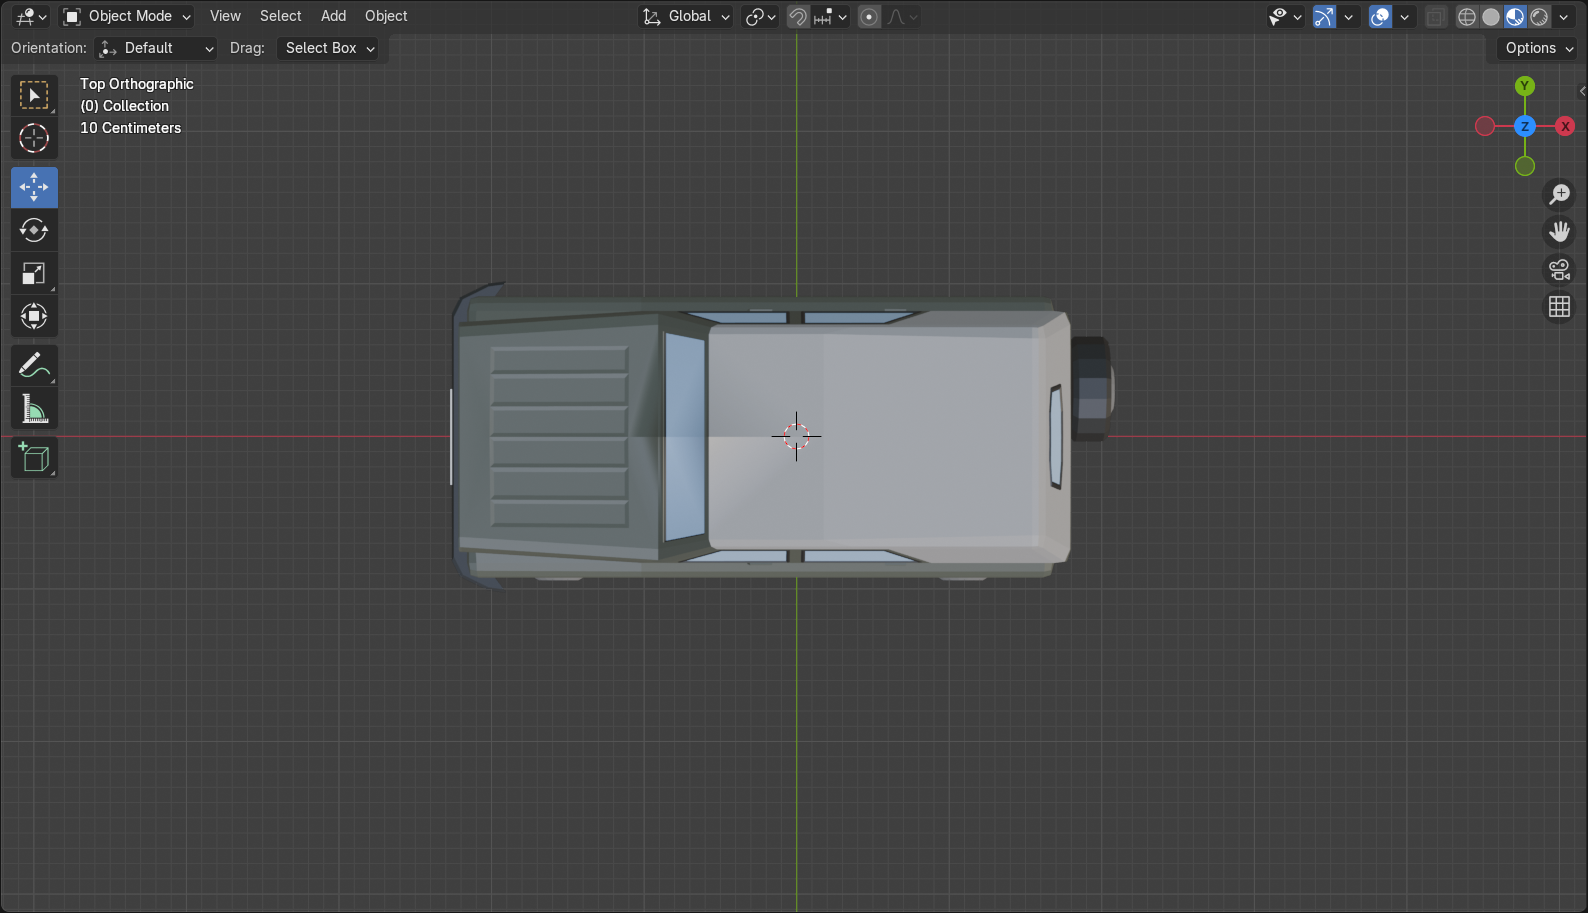
Task: Open the Select menu
Action: (x=280, y=16)
